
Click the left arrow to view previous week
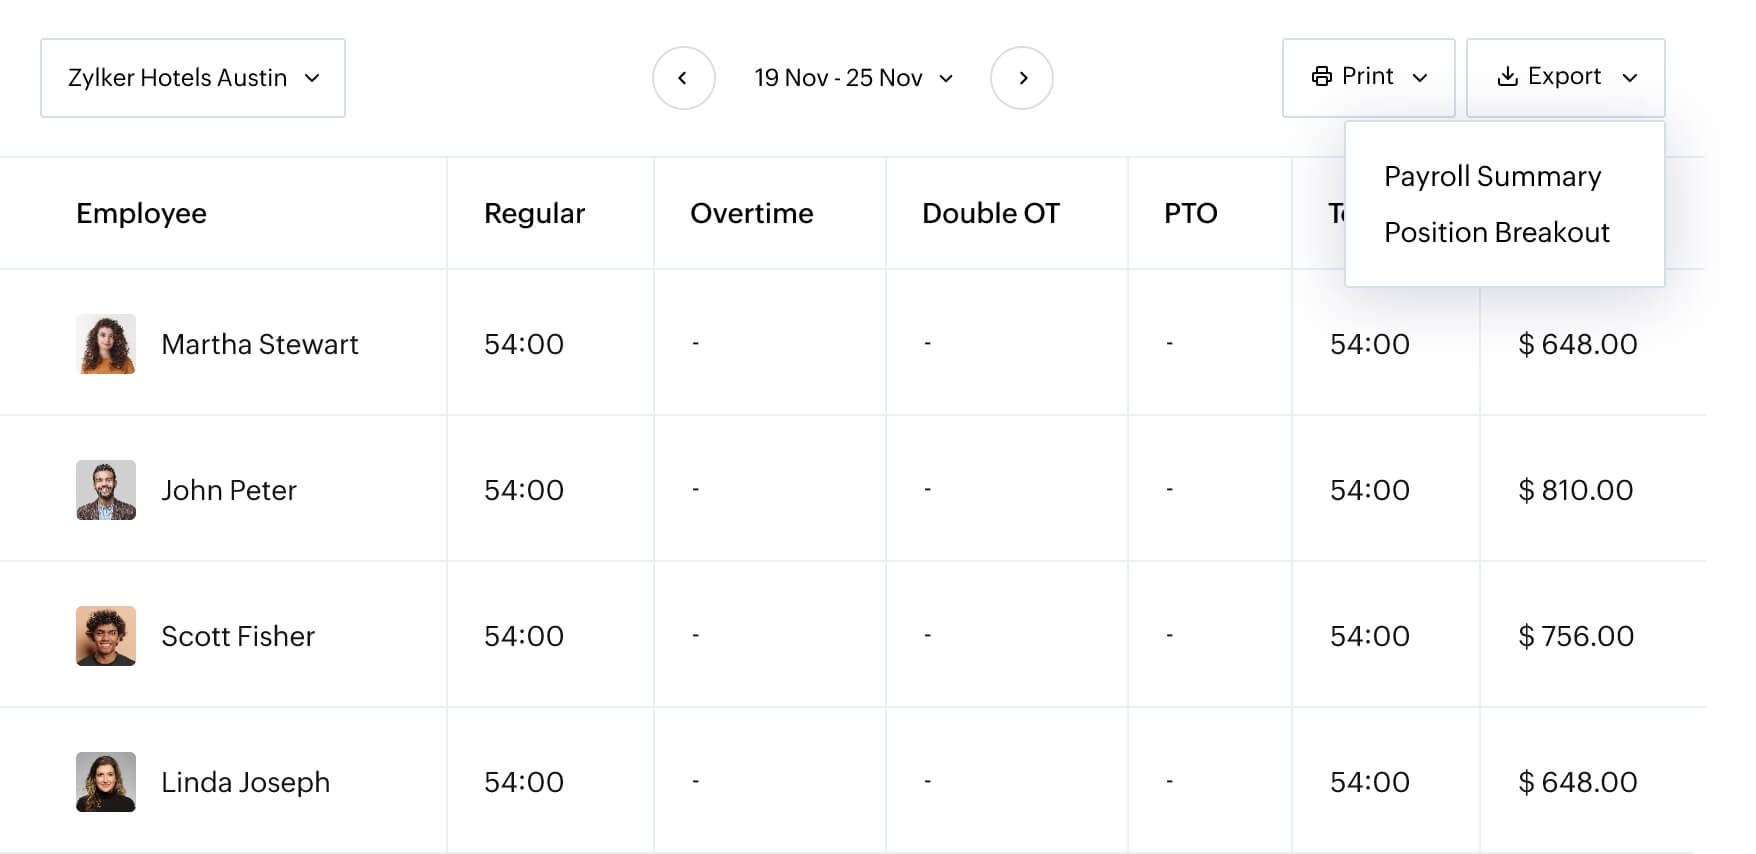684,77
